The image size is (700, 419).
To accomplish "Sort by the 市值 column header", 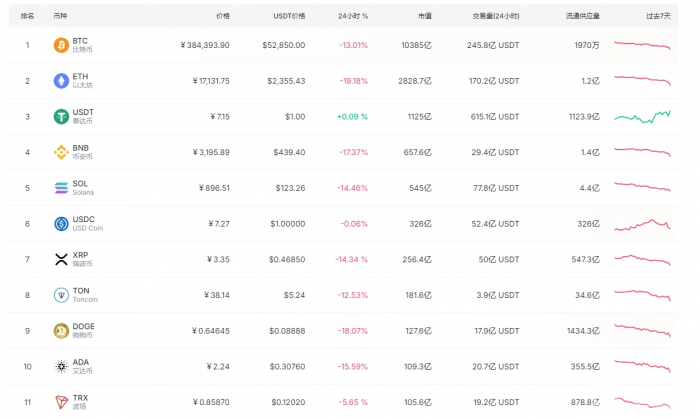I will coord(425,16).
